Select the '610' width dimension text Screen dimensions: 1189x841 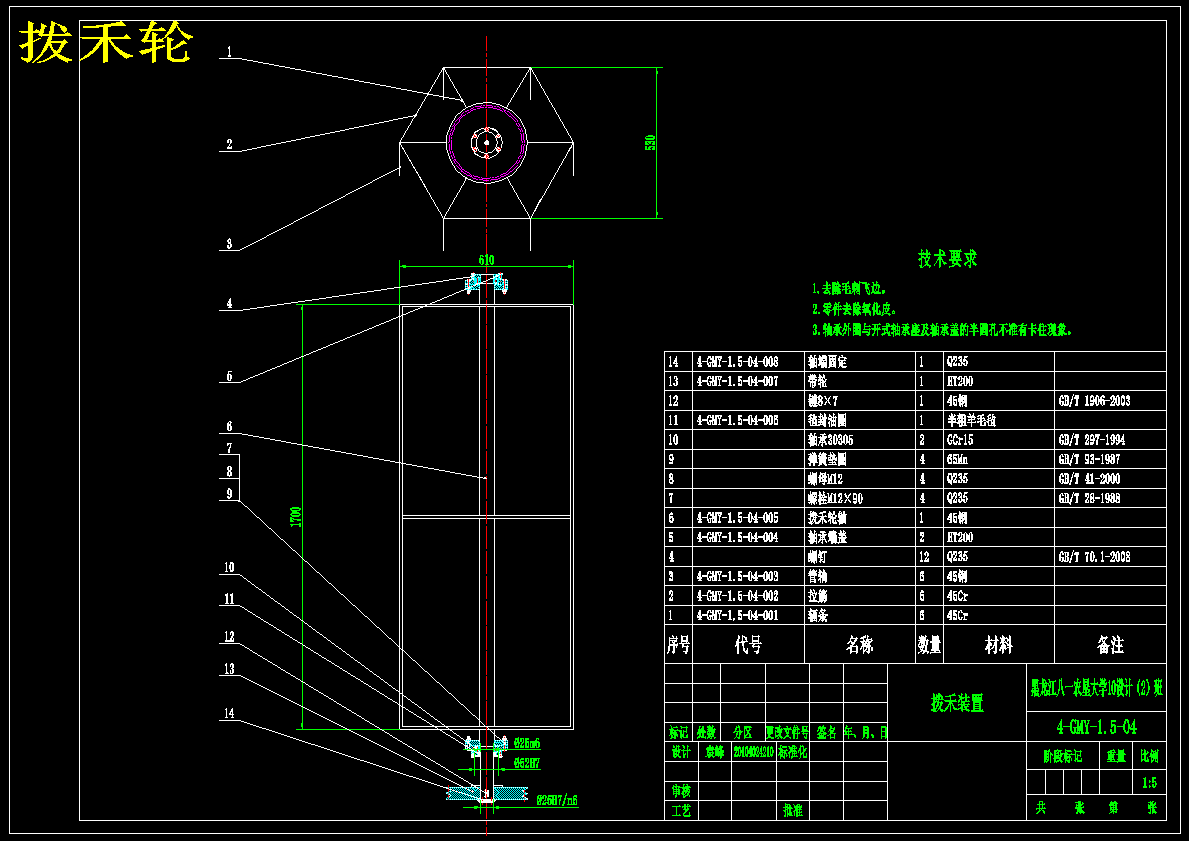pos(486,259)
